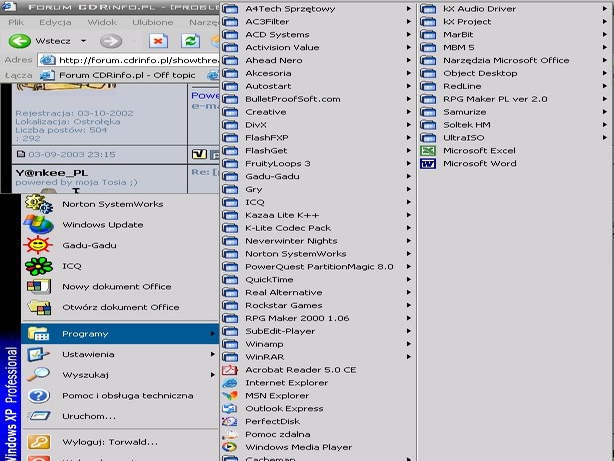Viewport: 614px width, 461px height.
Task: Expand the UltraISO submenu arrow
Action: (x=605, y=137)
